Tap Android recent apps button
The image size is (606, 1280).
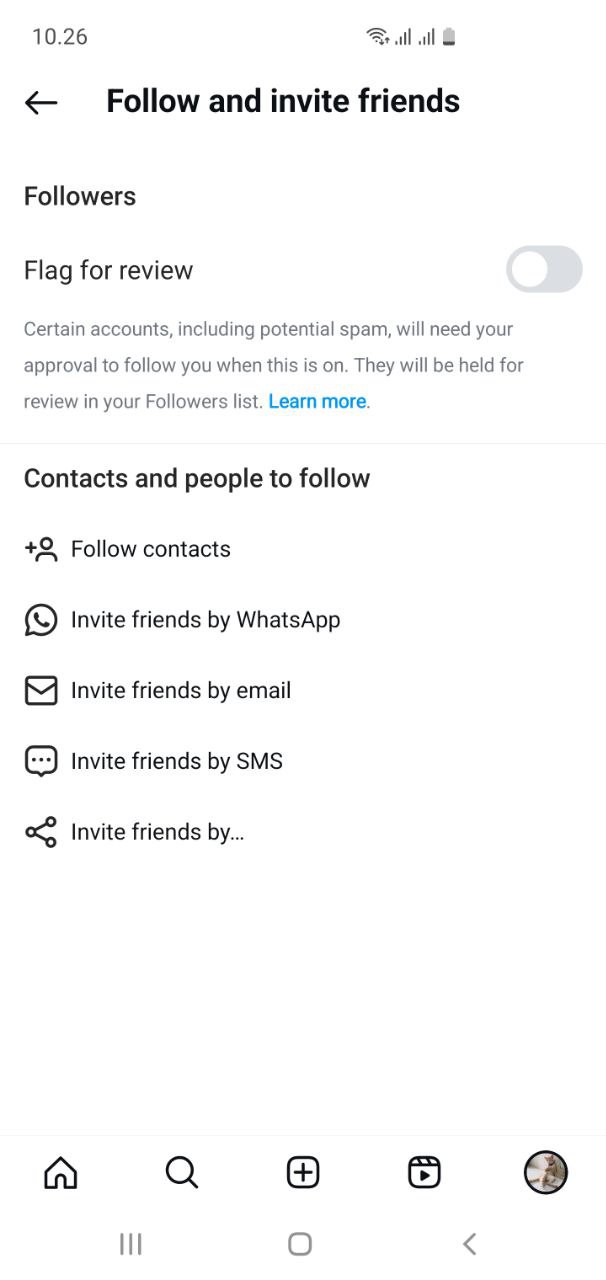[131, 1244]
